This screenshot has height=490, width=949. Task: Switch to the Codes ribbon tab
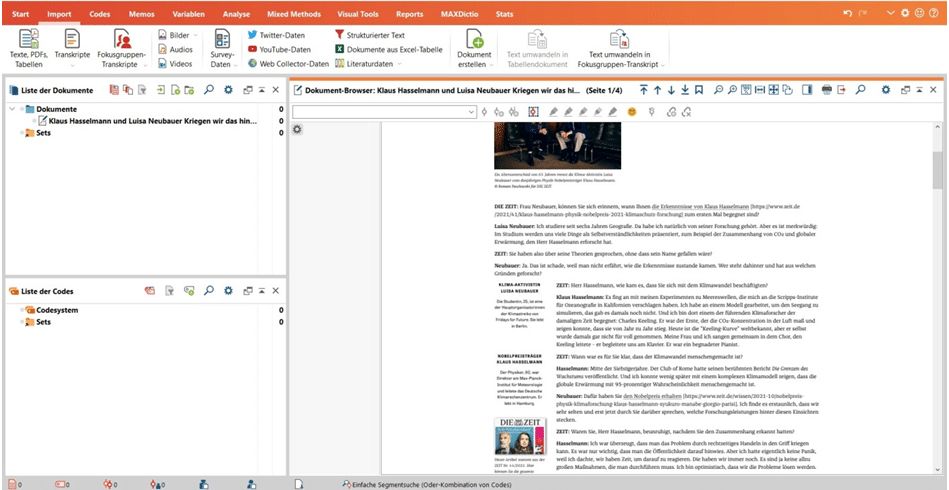[100, 14]
